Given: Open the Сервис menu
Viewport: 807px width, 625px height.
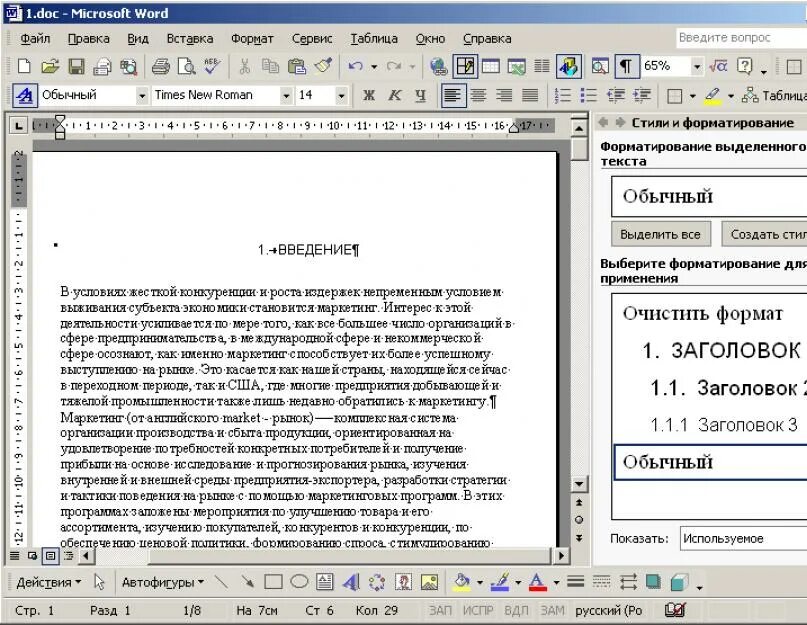Looking at the screenshot, I should tap(311, 38).
